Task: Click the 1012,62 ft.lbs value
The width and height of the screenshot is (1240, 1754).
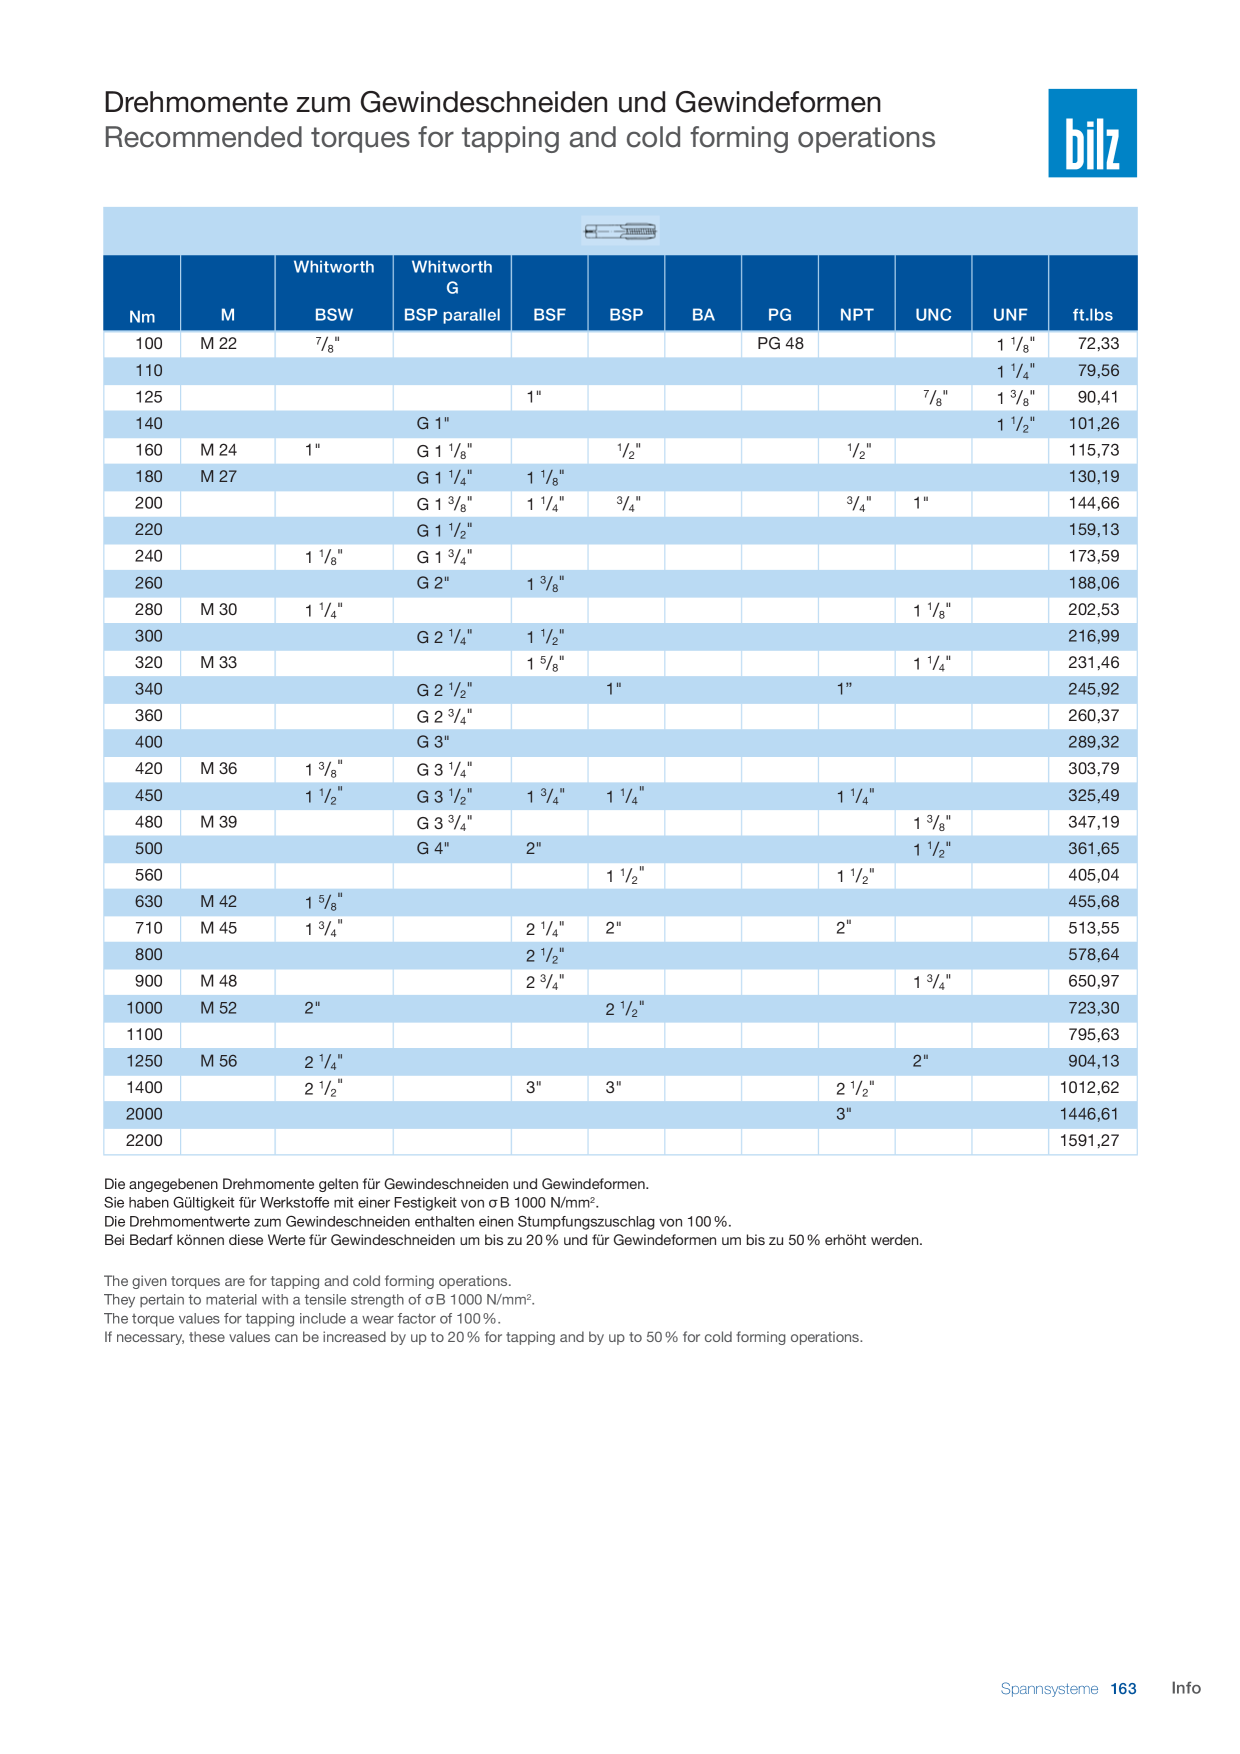Action: pyautogui.click(x=1089, y=1087)
